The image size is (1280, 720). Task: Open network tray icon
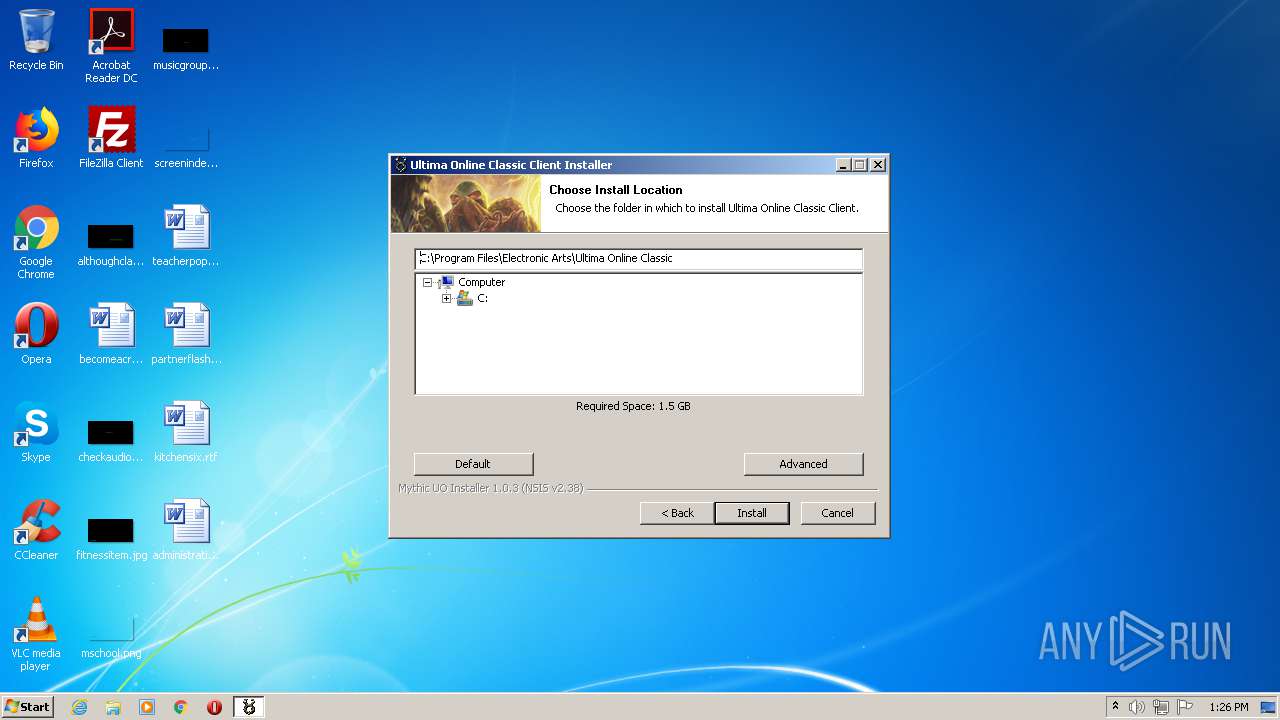pos(1161,707)
